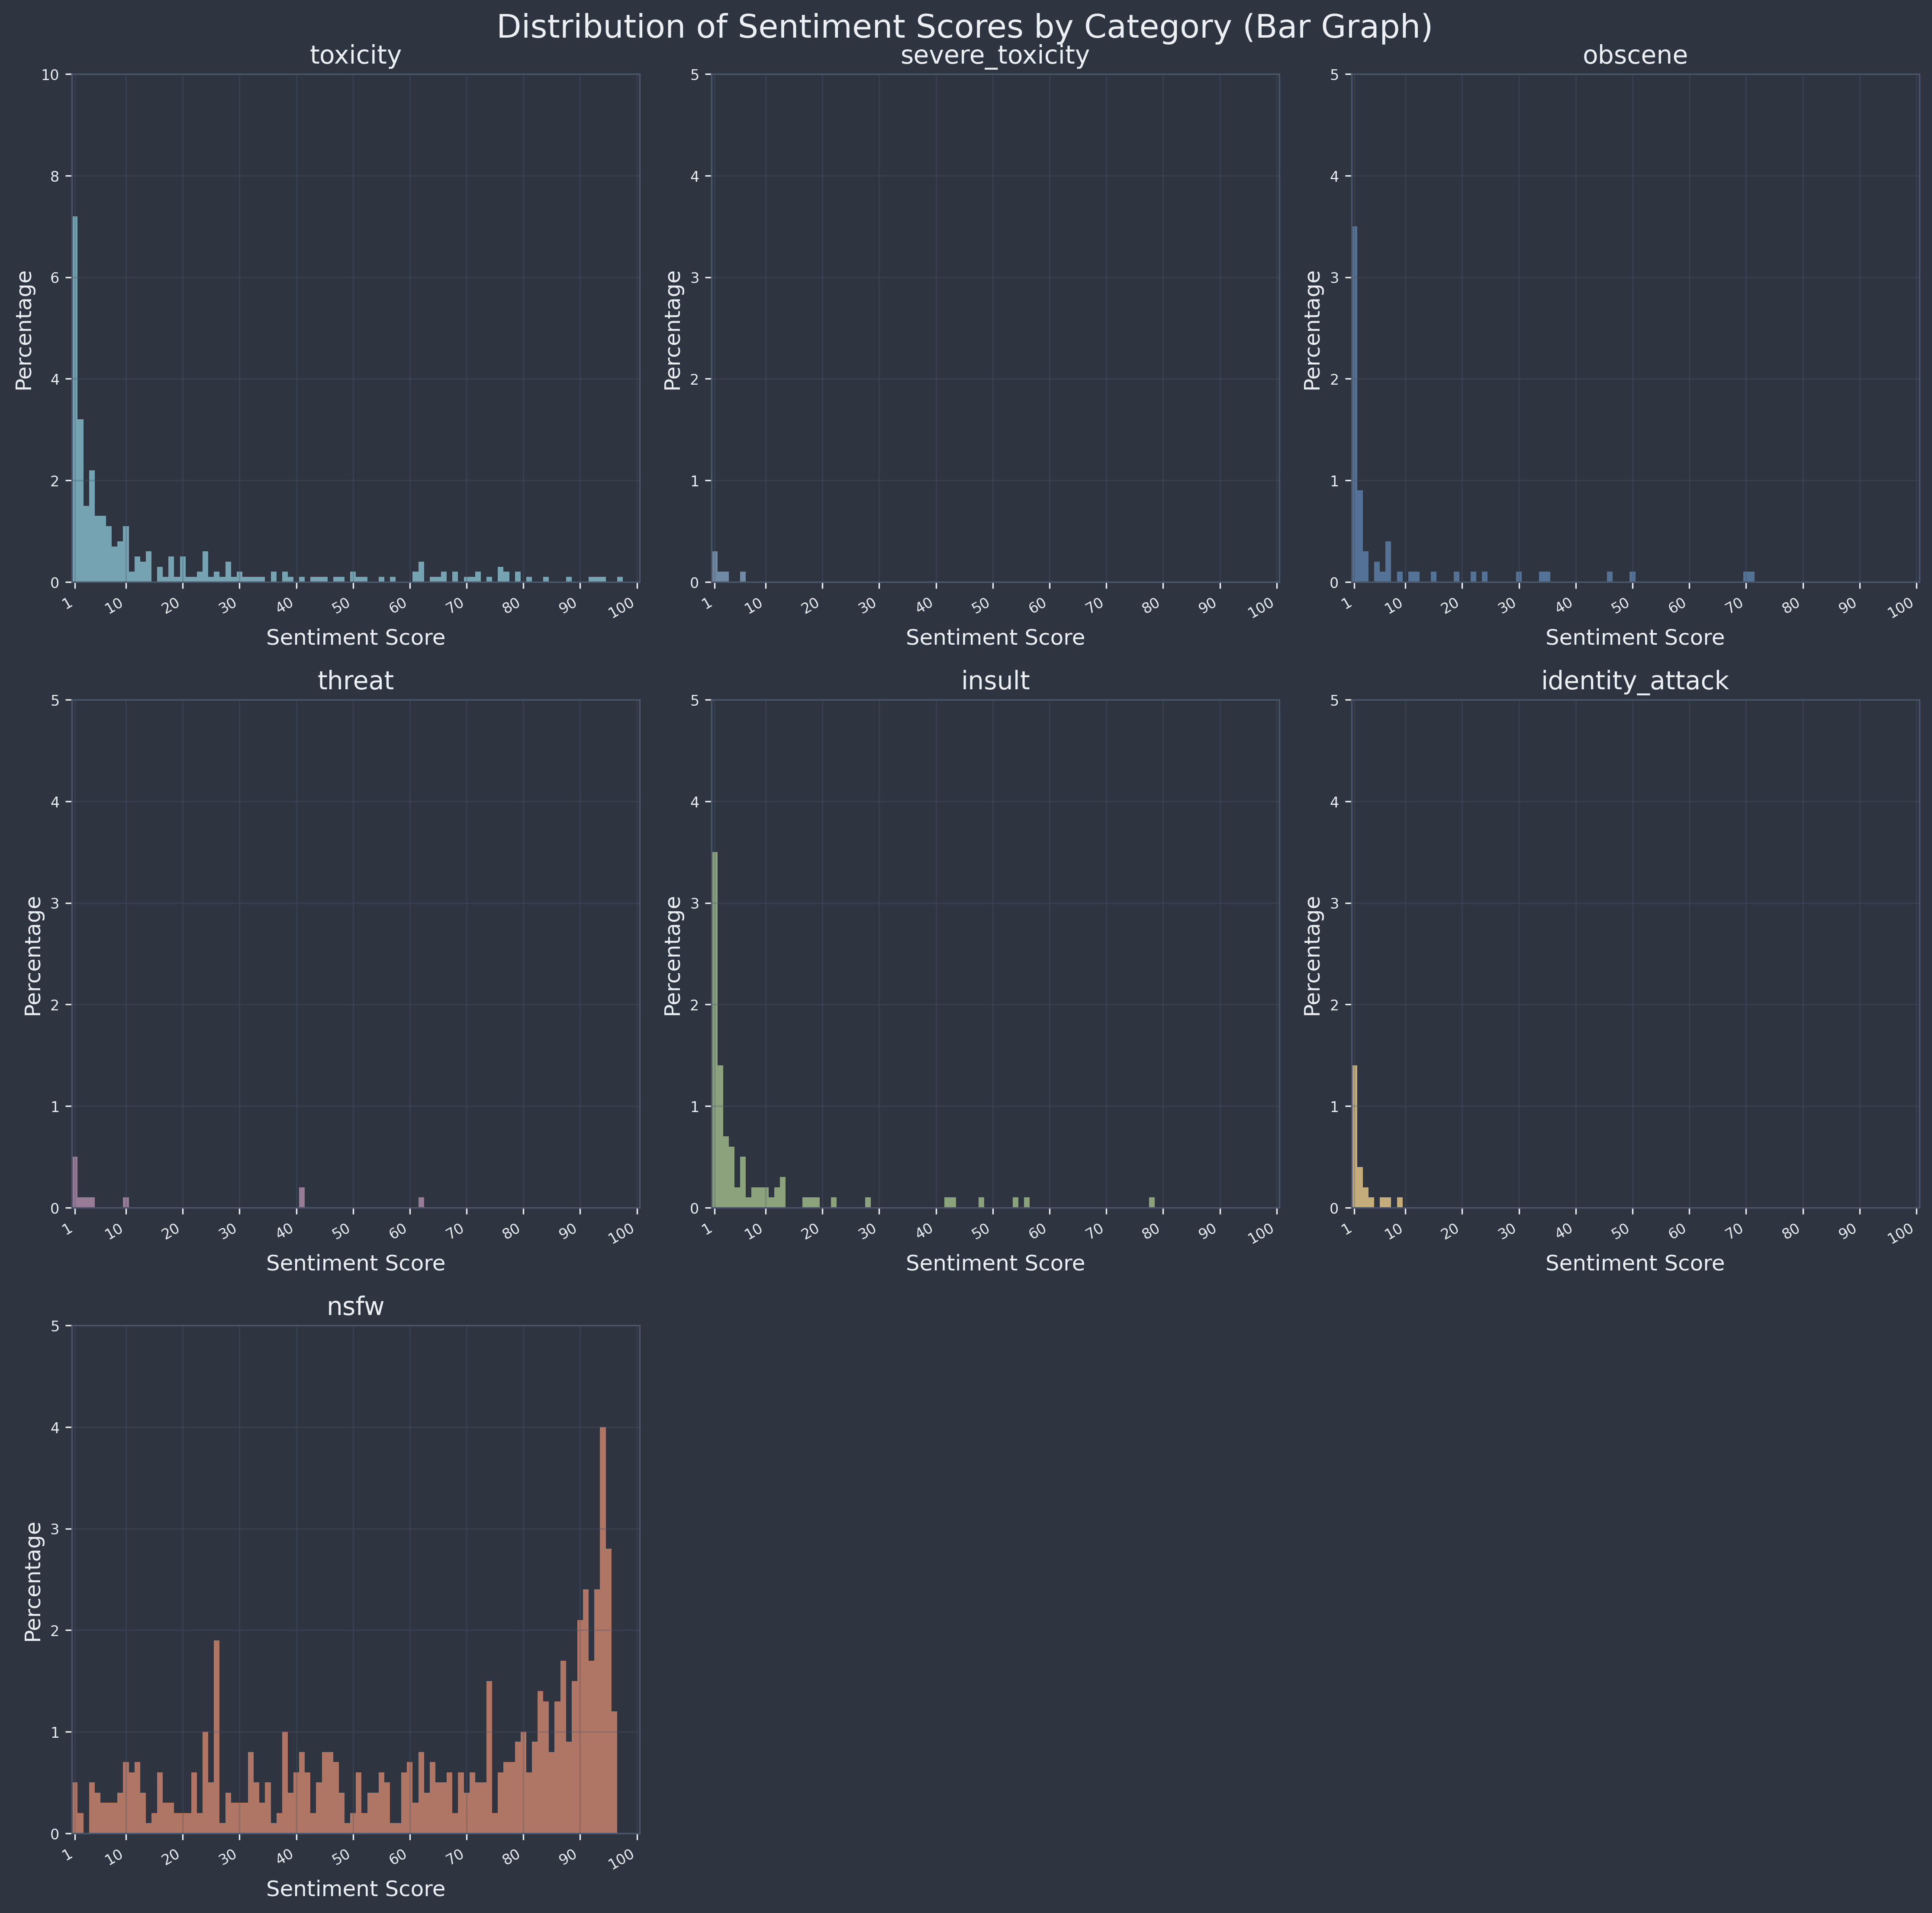This screenshot has height=1913, width=1932.
Task: Click the threat chart bar near score 40
Action: coord(302,1198)
